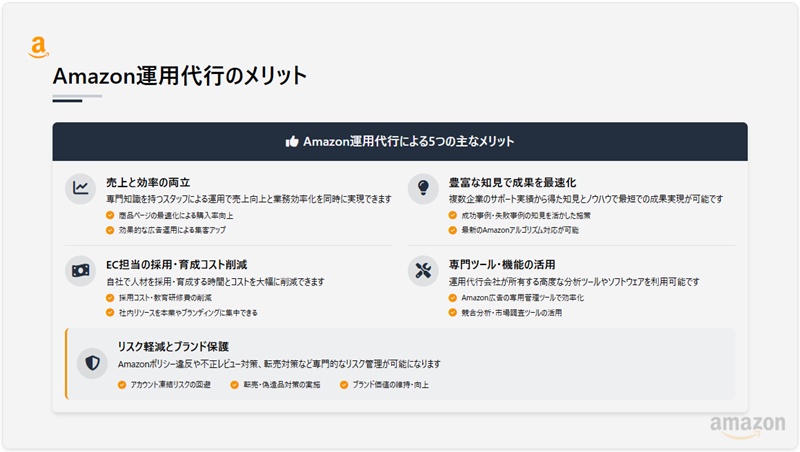
Task: Click the check mark before 競合分析・市場調査ツールの活用
Action: point(453,312)
